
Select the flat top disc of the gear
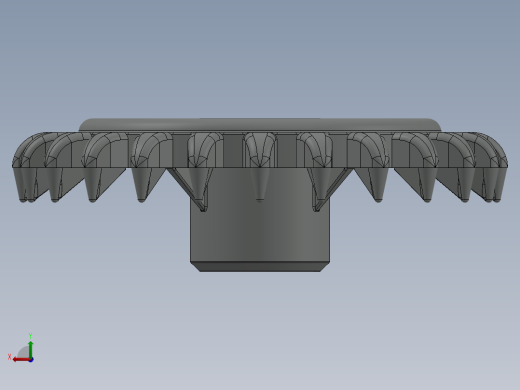pos(260,125)
